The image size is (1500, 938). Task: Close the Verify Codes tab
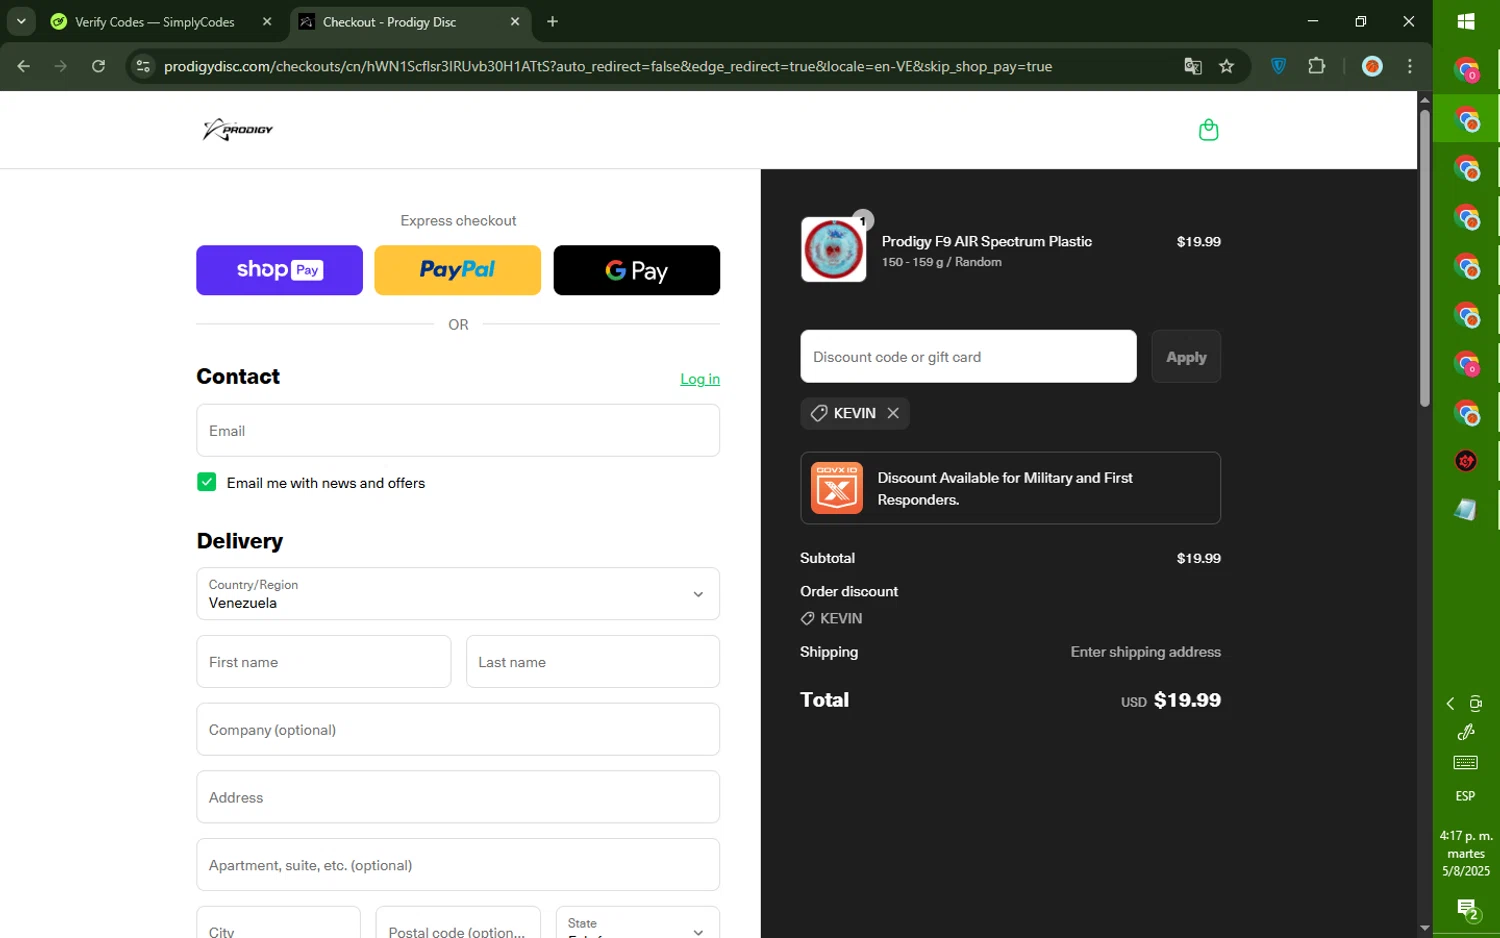[x=267, y=21]
